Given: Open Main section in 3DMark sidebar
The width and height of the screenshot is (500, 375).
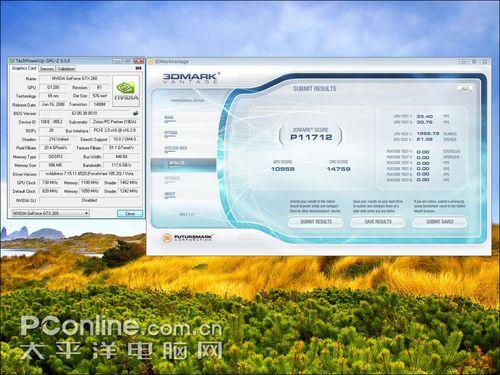Looking at the screenshot, I should tap(169, 118).
